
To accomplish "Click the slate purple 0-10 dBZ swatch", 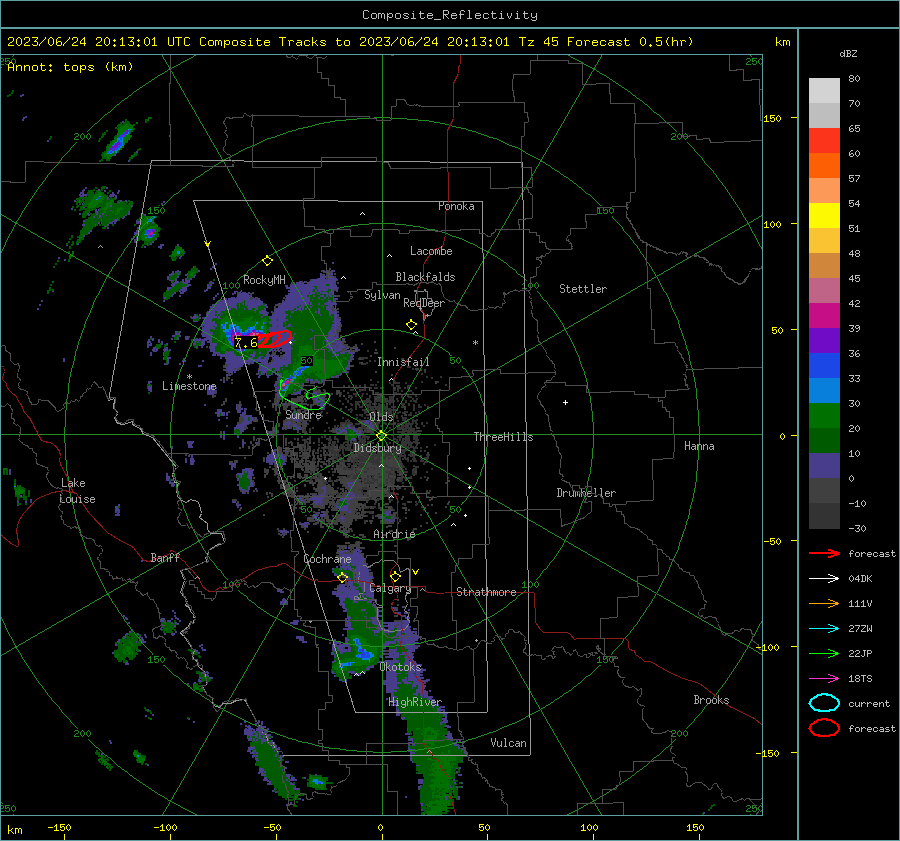I will point(824,465).
